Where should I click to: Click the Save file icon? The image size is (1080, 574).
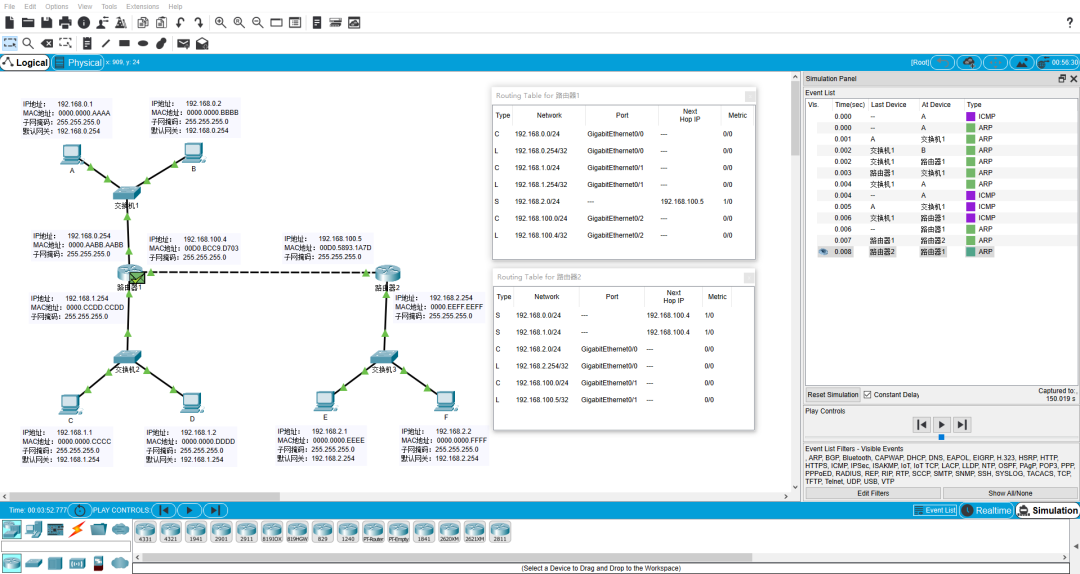tap(47, 22)
